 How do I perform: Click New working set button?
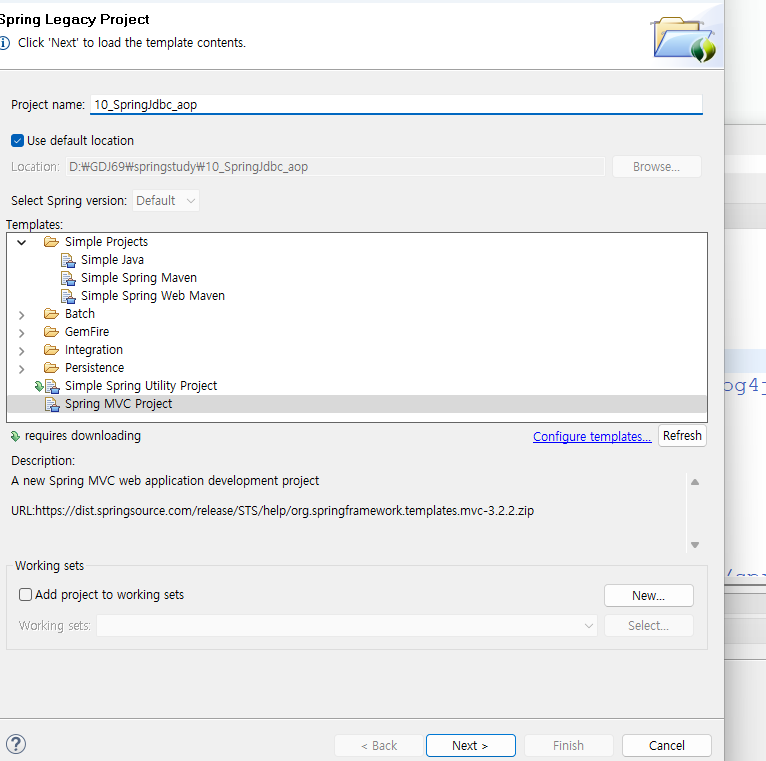point(648,595)
